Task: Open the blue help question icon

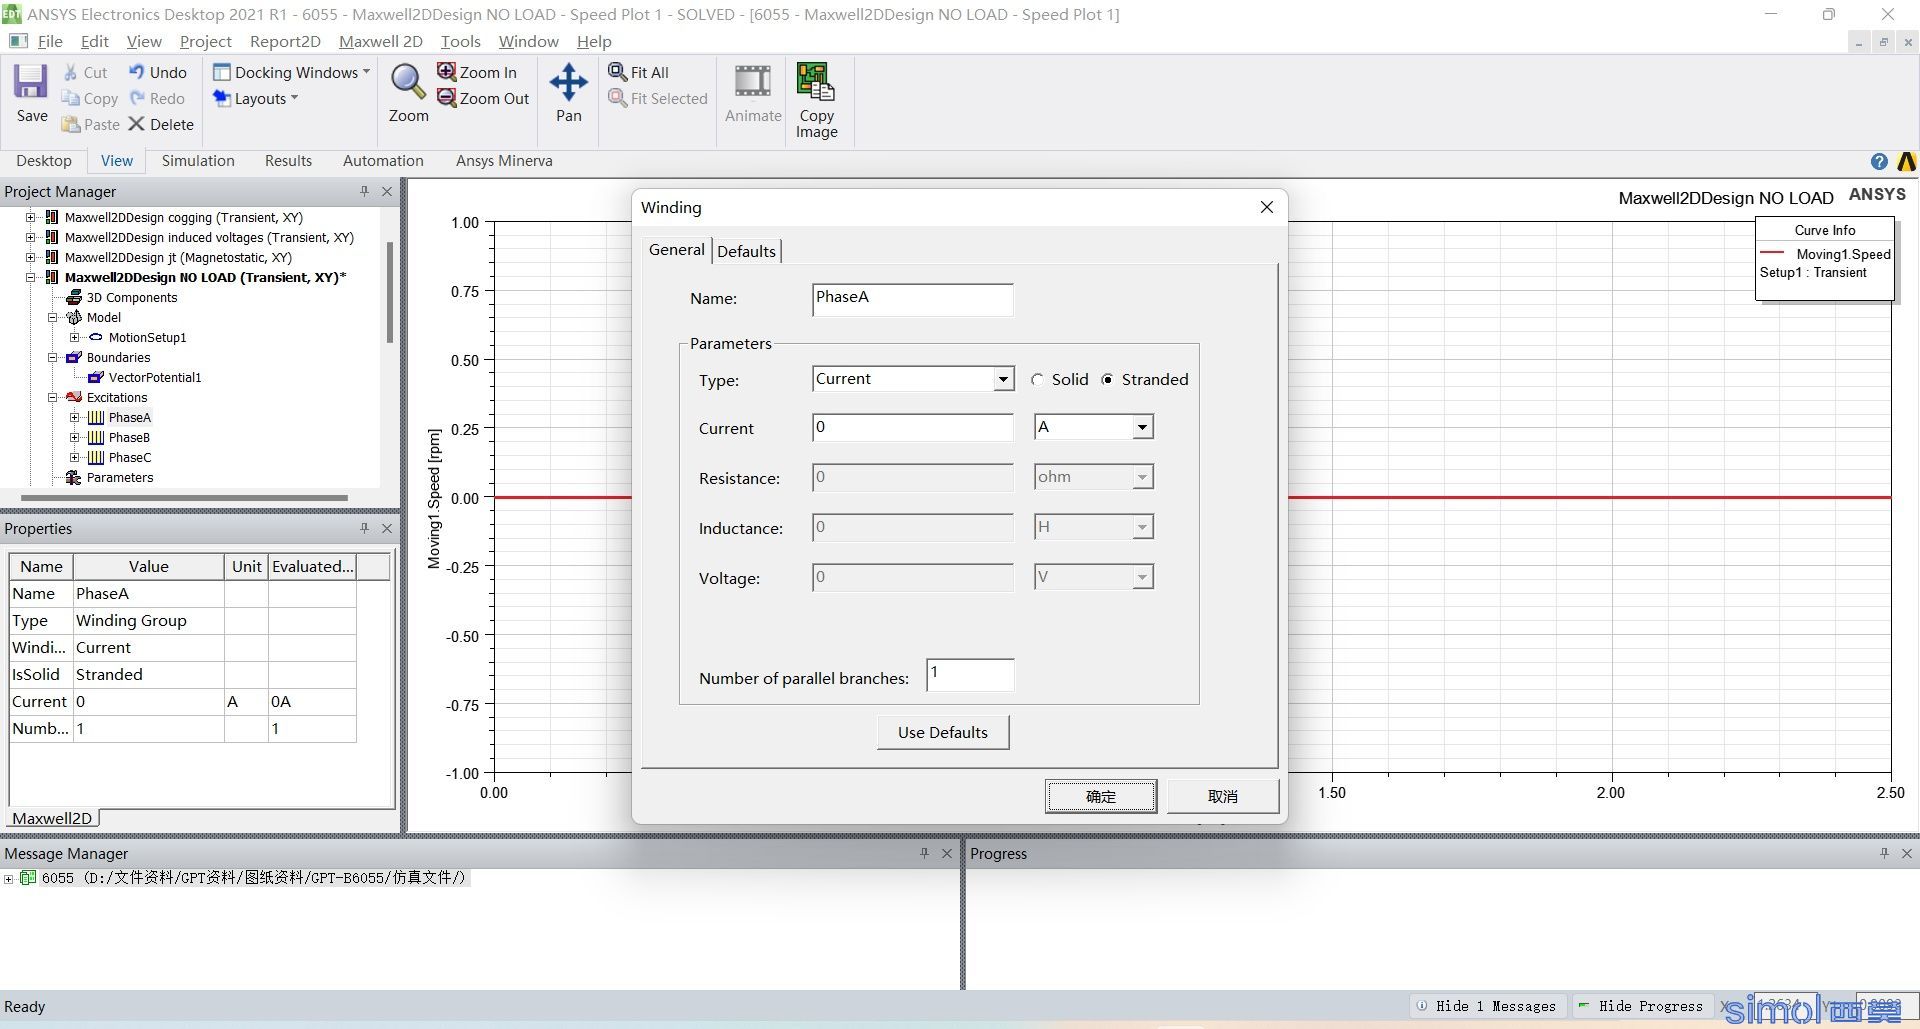Action: 1879,161
